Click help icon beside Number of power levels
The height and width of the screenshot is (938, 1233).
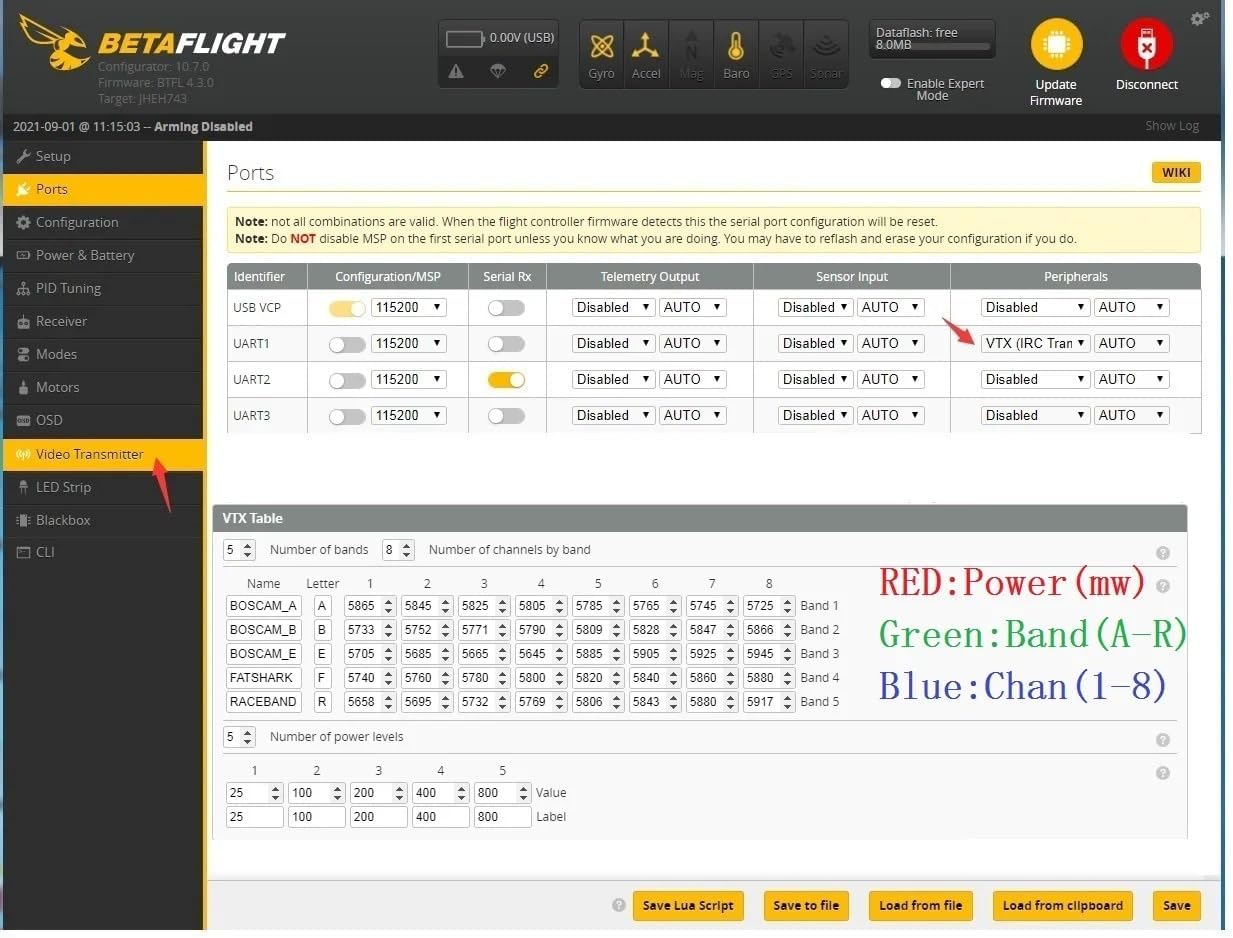[1162, 740]
